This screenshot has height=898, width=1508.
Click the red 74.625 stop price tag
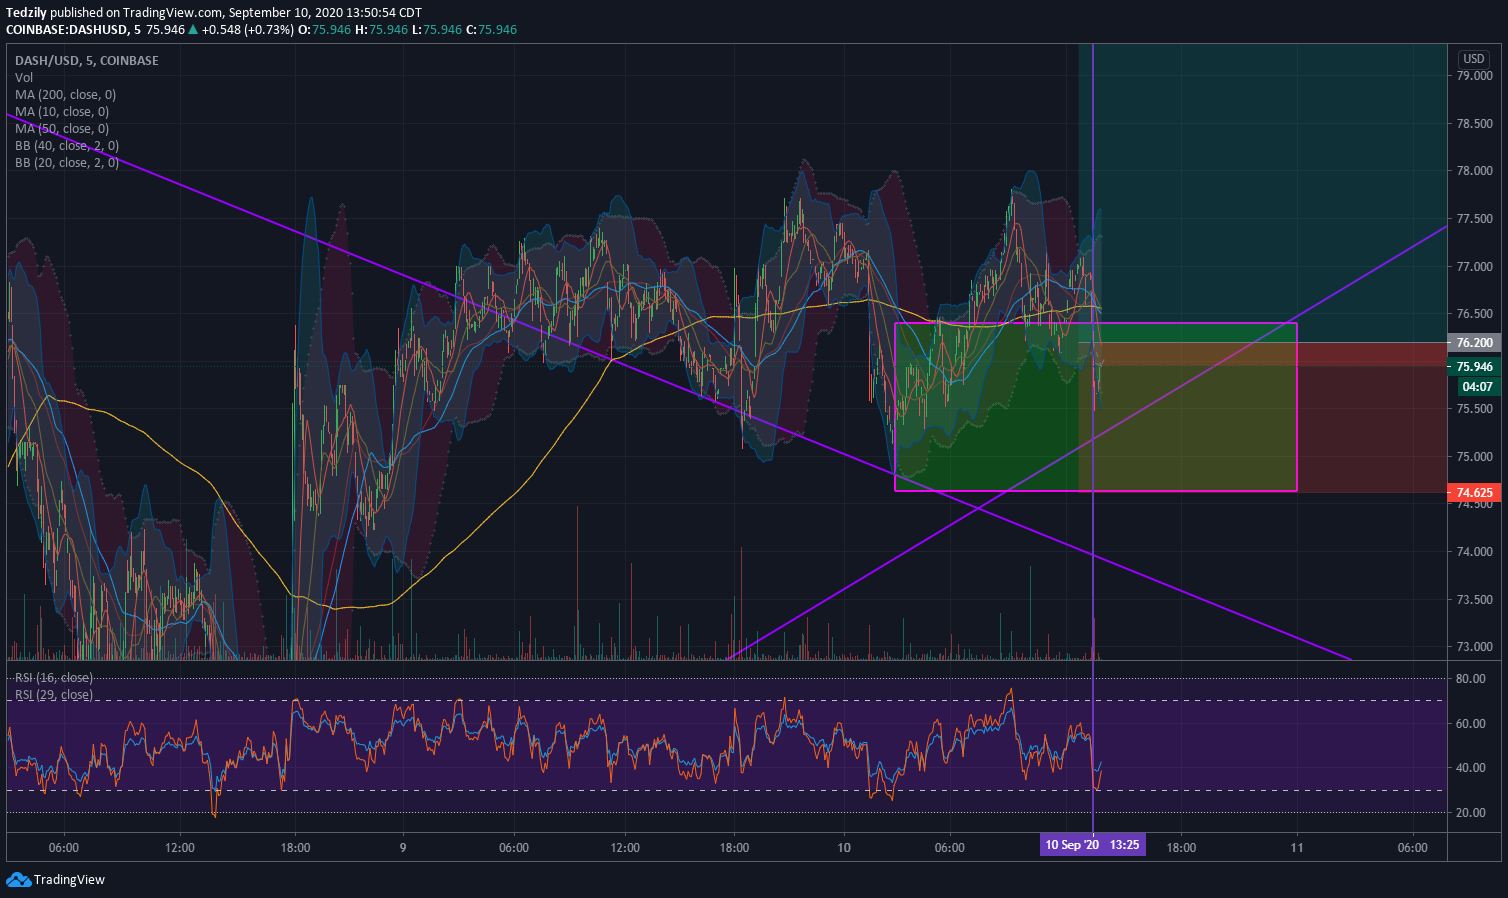pos(1474,493)
